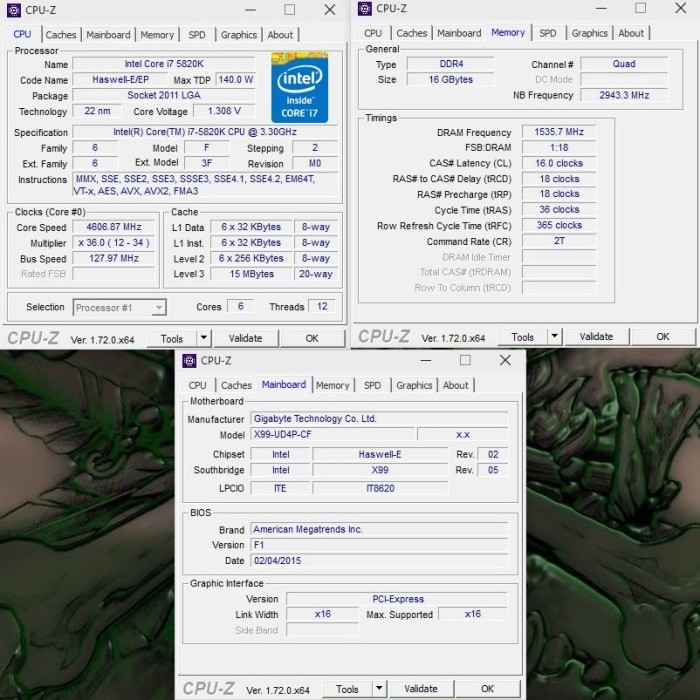This screenshot has width=700, height=700.
Task: Click memory Type field DDR4
Action: pyautogui.click(x=451, y=64)
